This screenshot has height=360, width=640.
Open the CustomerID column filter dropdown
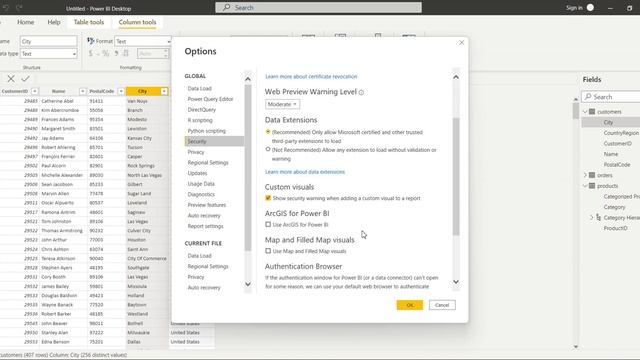click(x=34, y=91)
